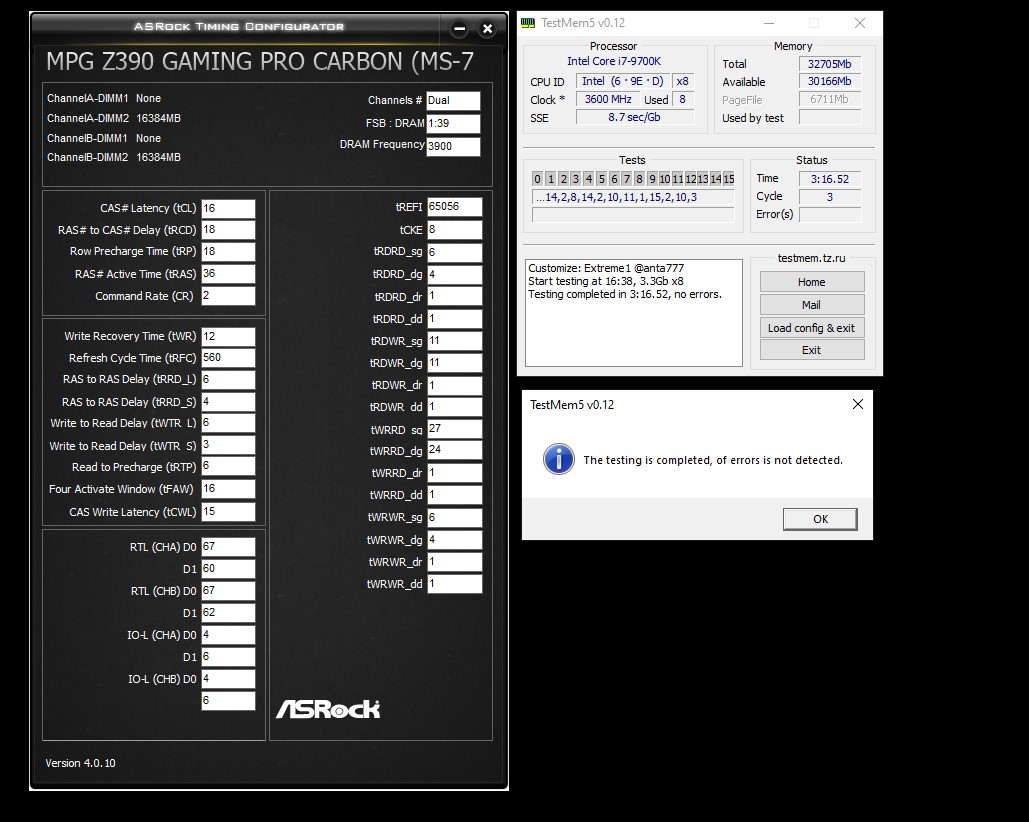The image size is (1029, 822).
Task: Click the Available memory value 30166Mb
Action: pyautogui.click(x=830, y=81)
